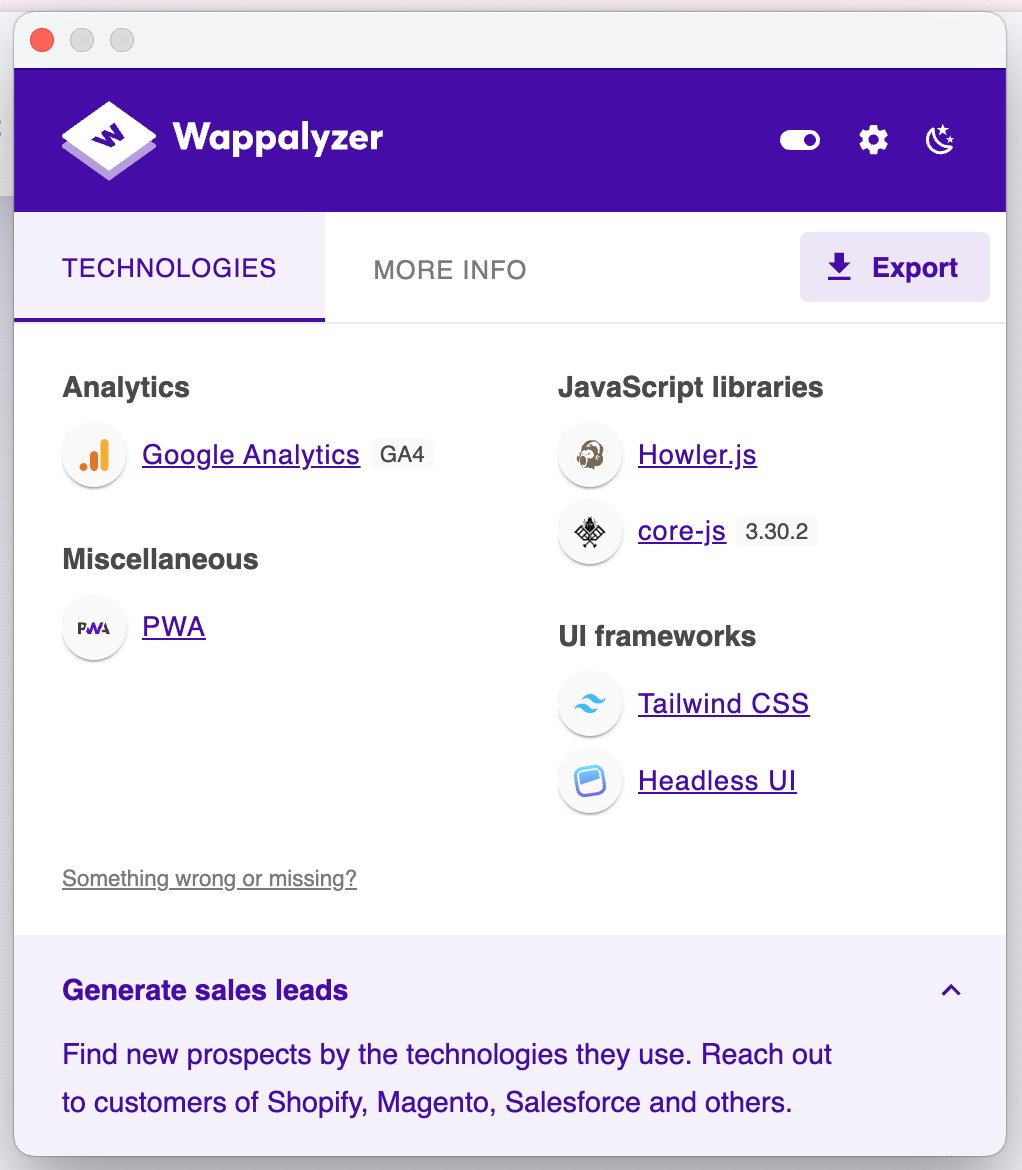Click the Wappalyzer title text
This screenshot has height=1170, width=1022.
278,139
